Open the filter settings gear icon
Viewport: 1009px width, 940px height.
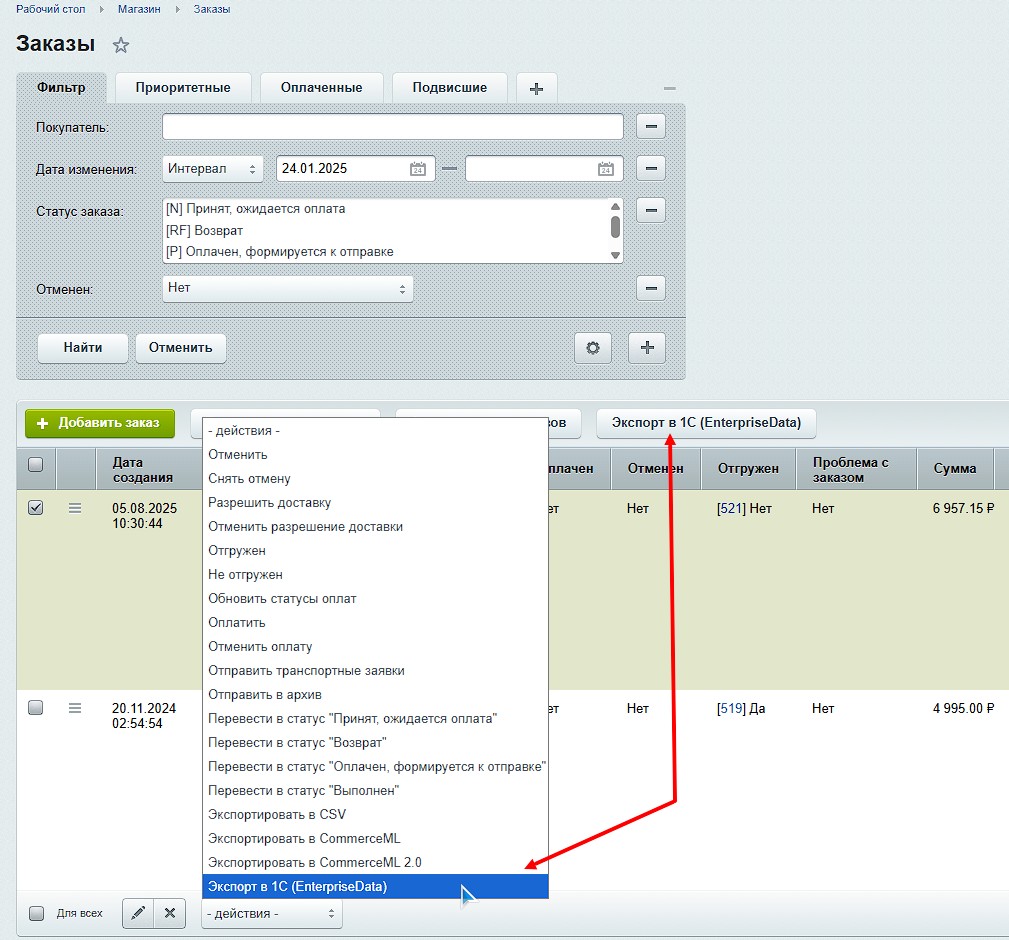tap(592, 348)
